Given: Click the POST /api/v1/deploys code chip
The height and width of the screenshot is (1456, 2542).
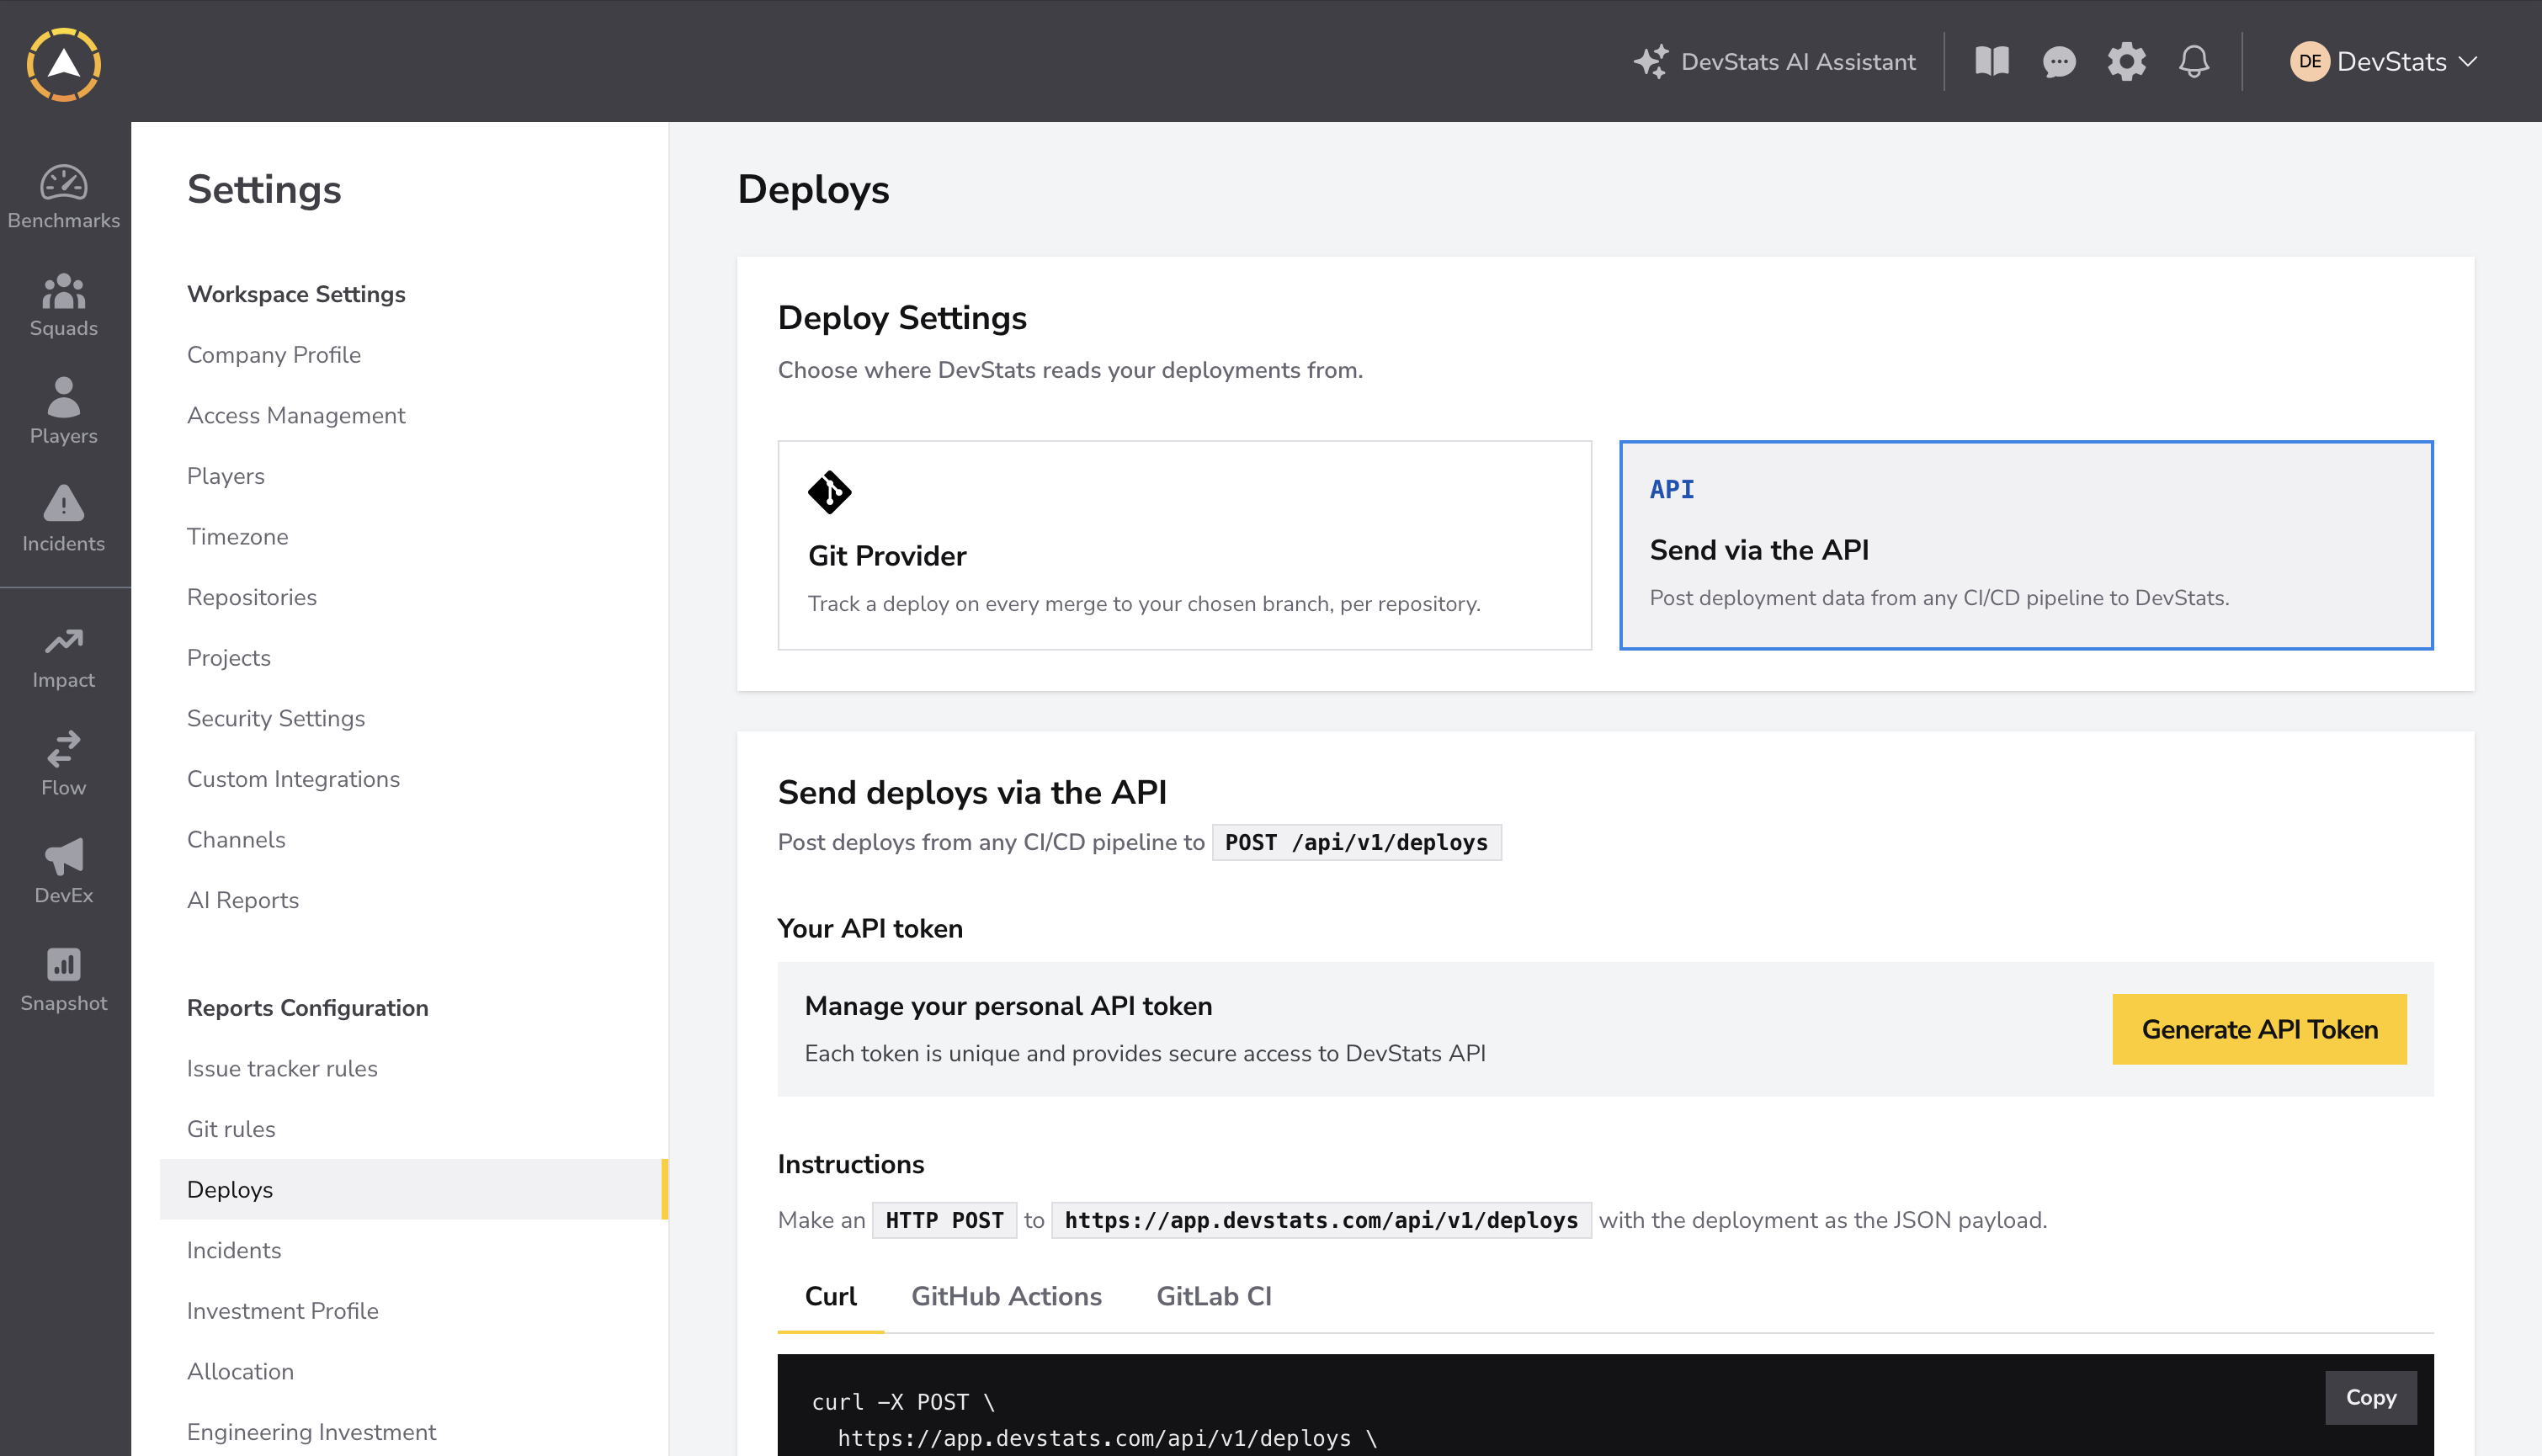Looking at the screenshot, I should tap(1356, 842).
